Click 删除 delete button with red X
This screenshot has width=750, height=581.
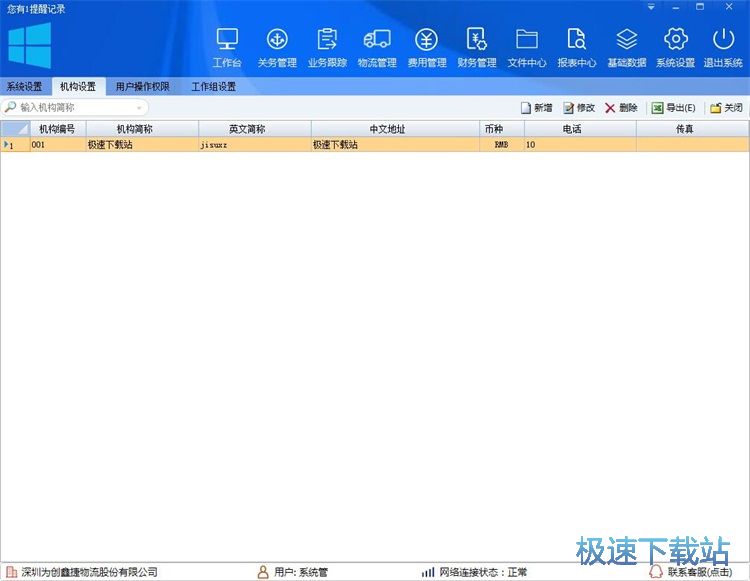(621, 108)
